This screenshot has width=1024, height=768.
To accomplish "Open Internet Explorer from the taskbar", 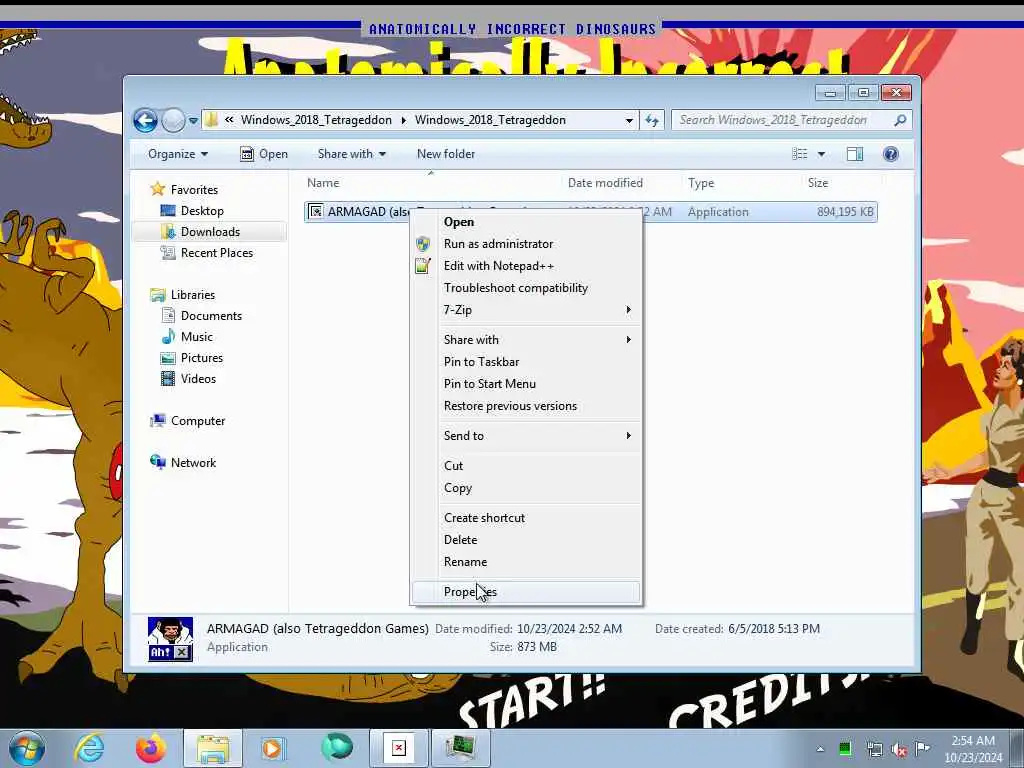I will (89, 748).
